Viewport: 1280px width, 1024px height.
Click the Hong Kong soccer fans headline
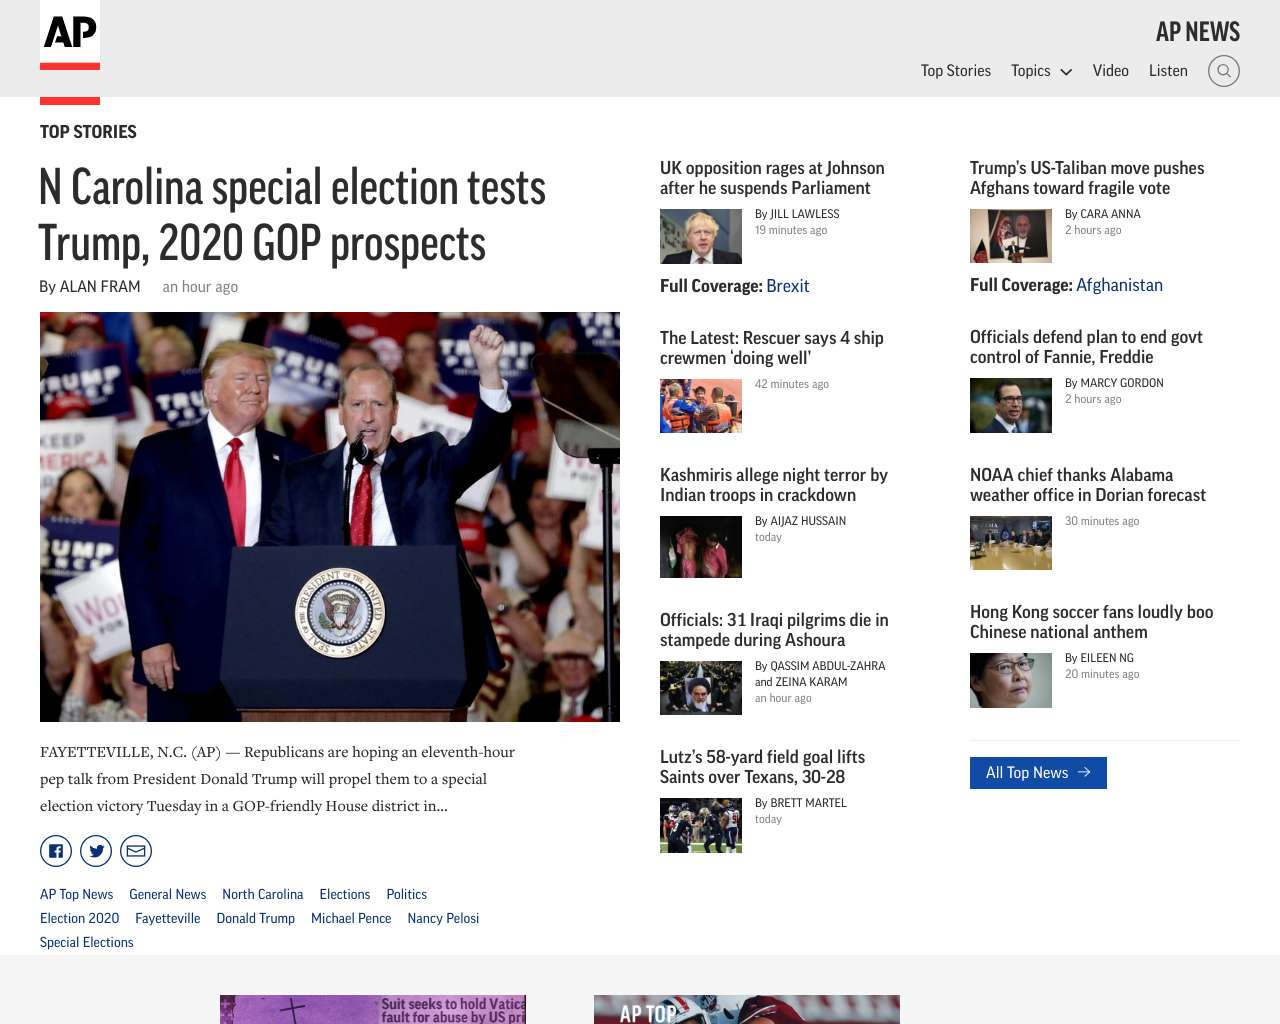coord(1091,622)
